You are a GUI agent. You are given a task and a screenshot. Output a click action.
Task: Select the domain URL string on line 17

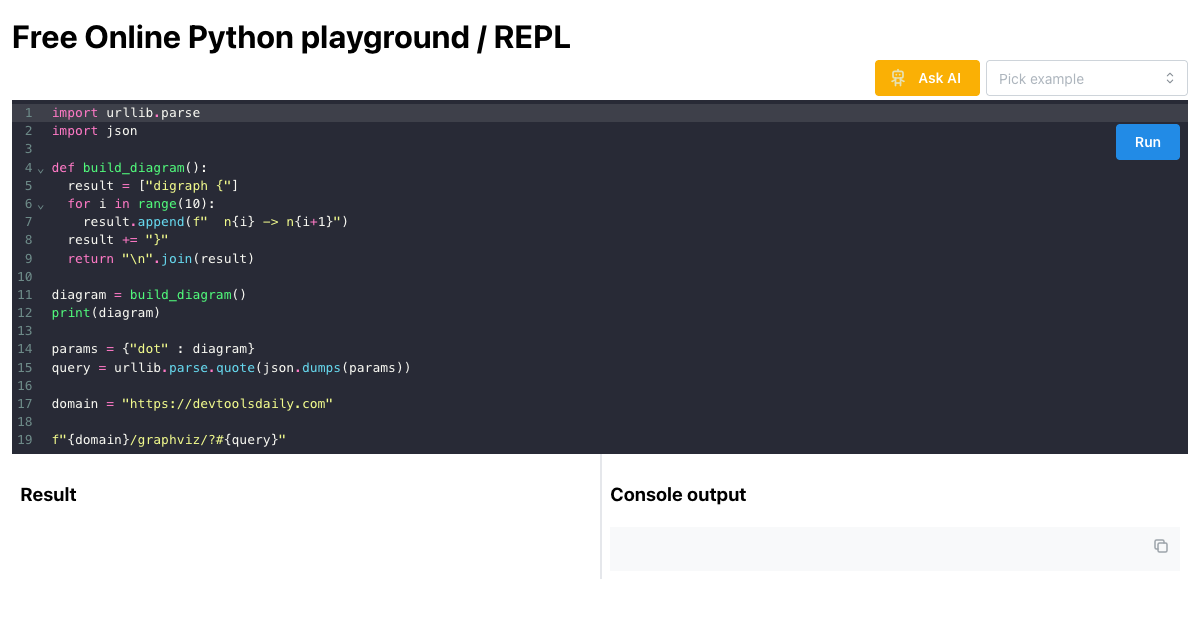pos(227,403)
